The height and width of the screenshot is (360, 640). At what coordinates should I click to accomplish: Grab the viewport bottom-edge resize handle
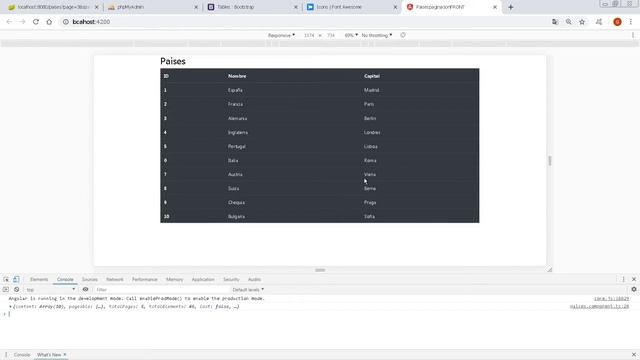[x=320, y=270]
